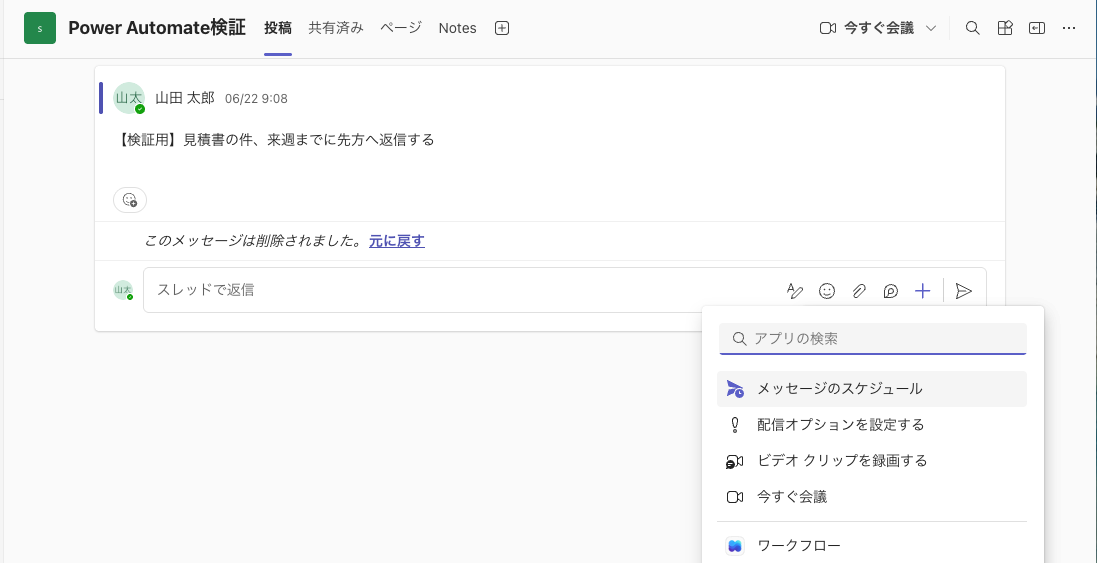
Task: Attach a file with the paperclip icon
Action: (858, 291)
